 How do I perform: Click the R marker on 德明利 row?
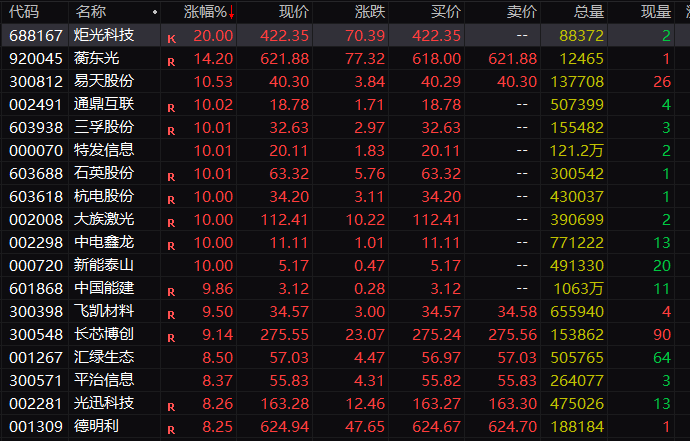171,430
